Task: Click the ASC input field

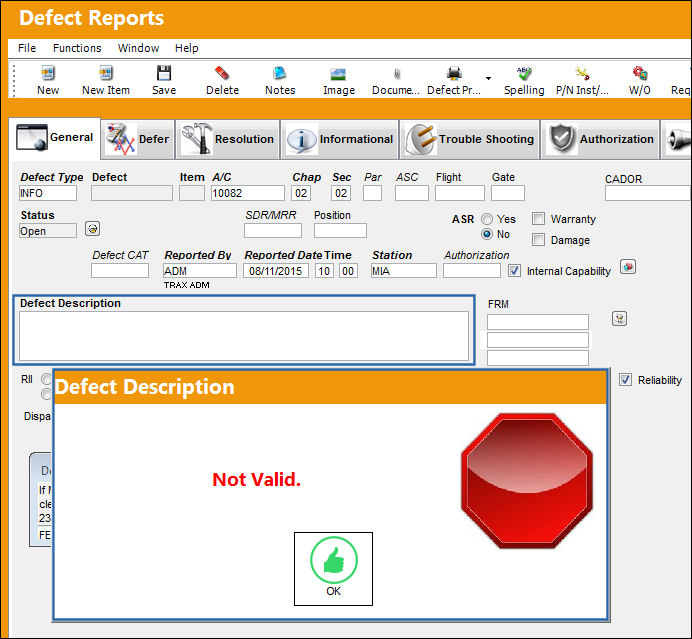Action: tap(412, 193)
